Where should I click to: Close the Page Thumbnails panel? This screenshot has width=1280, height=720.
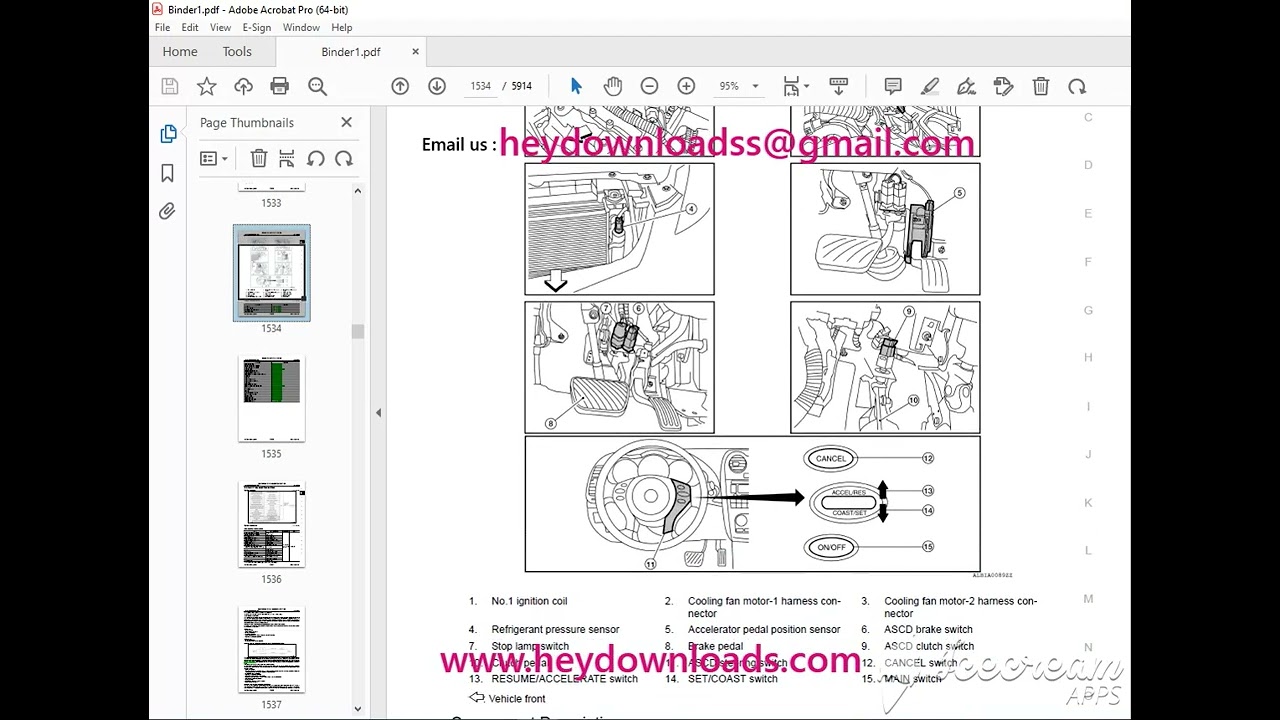click(x=346, y=122)
